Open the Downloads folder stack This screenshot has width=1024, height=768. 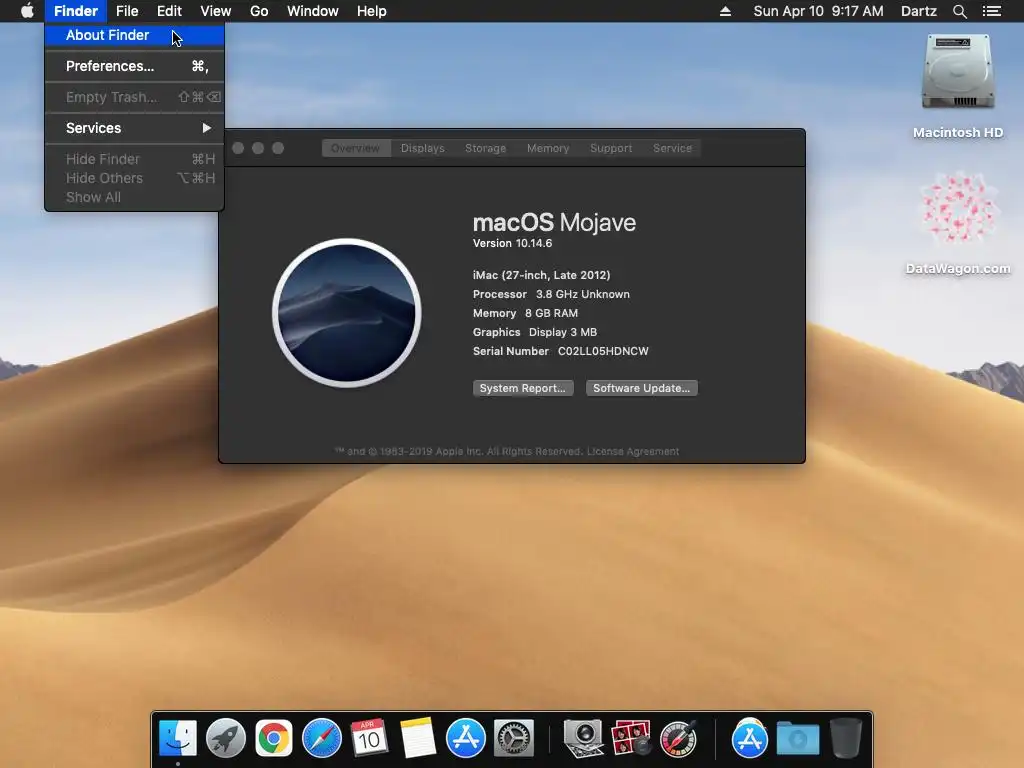coord(797,738)
